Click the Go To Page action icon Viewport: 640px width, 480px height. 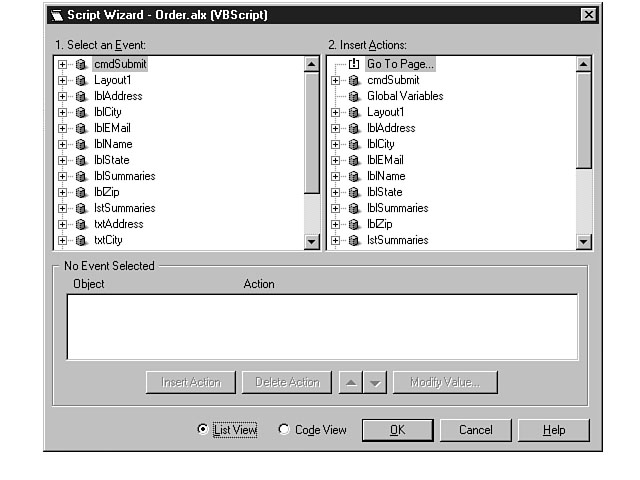pyautogui.click(x=353, y=64)
